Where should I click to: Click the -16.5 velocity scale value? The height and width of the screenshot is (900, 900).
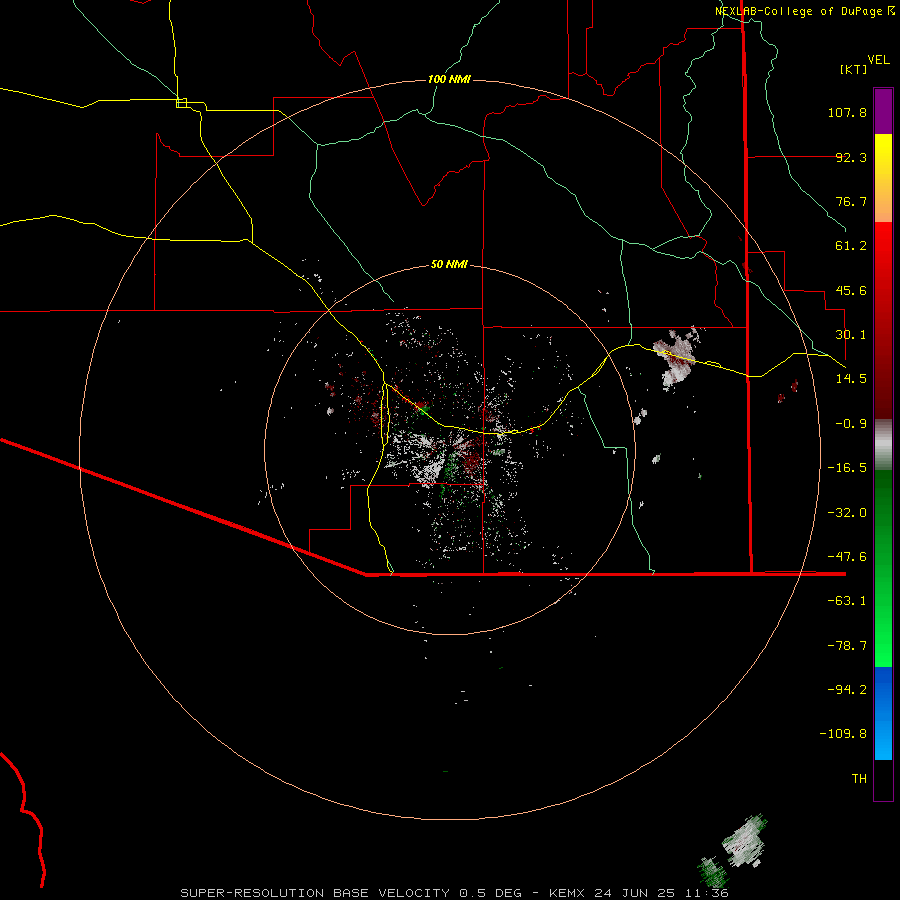point(847,468)
